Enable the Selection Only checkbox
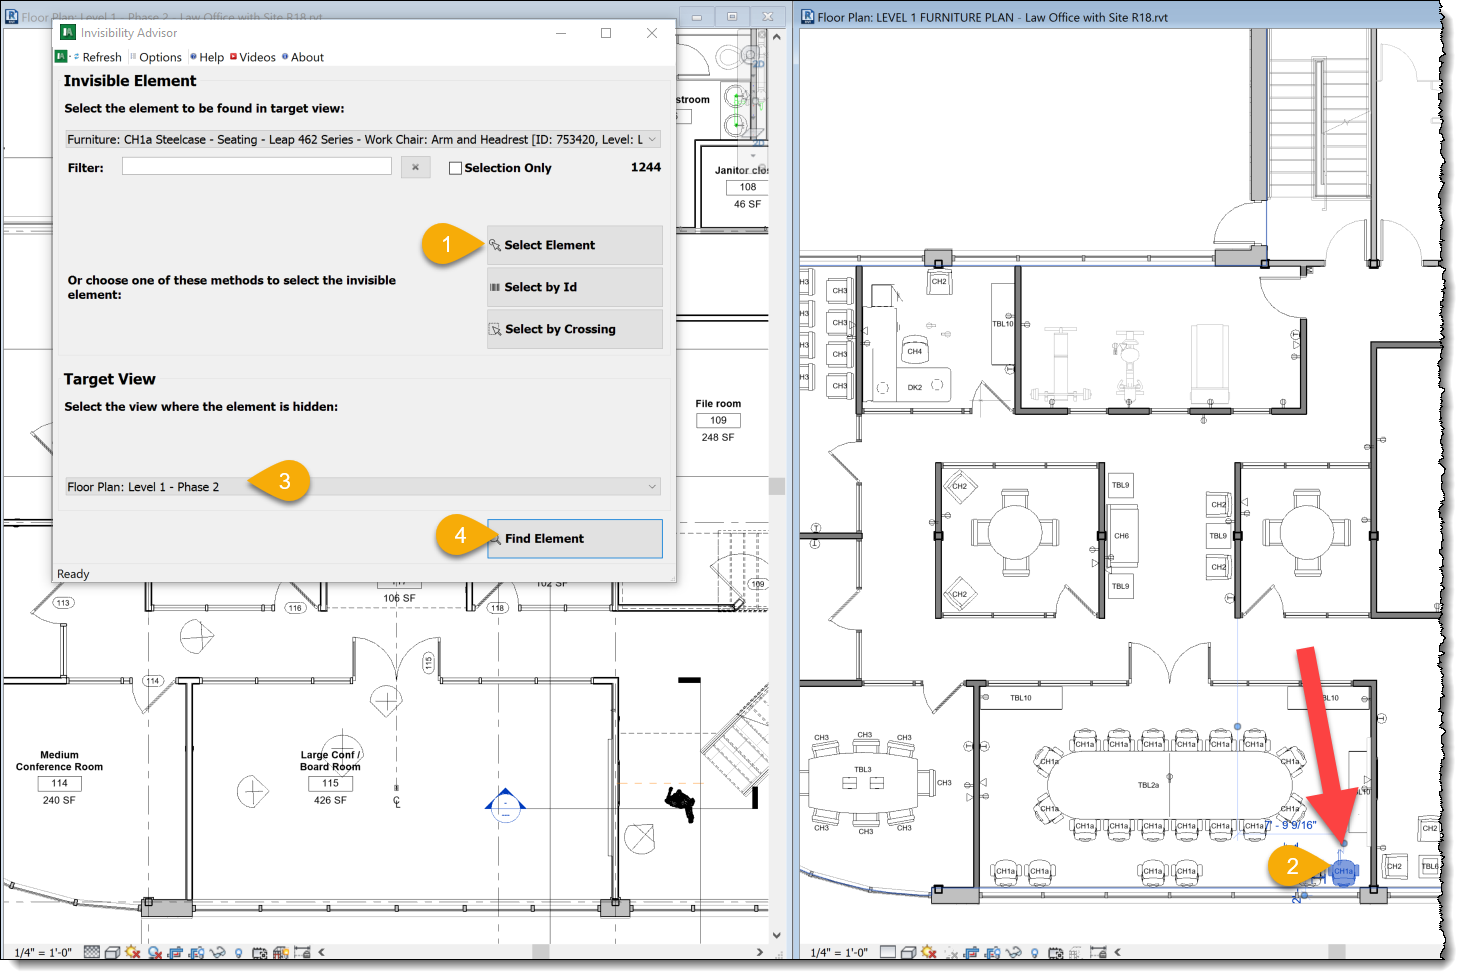The height and width of the screenshot is (980, 1466). click(x=456, y=167)
